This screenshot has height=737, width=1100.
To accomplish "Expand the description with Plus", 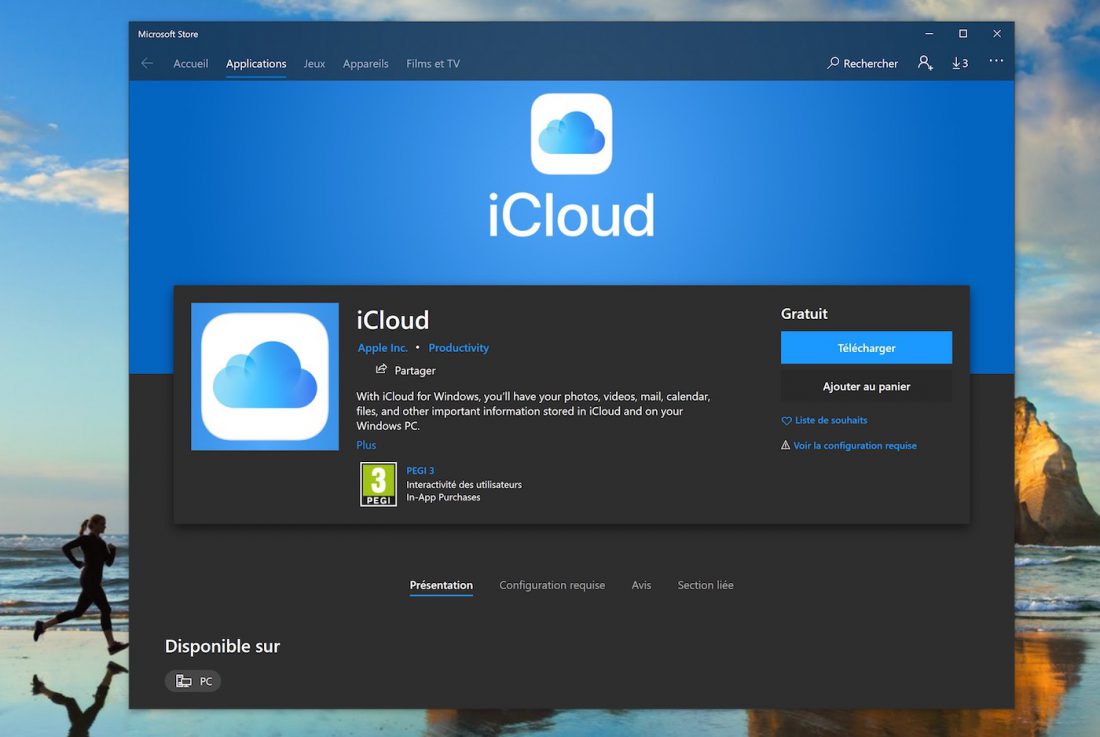I will [365, 444].
